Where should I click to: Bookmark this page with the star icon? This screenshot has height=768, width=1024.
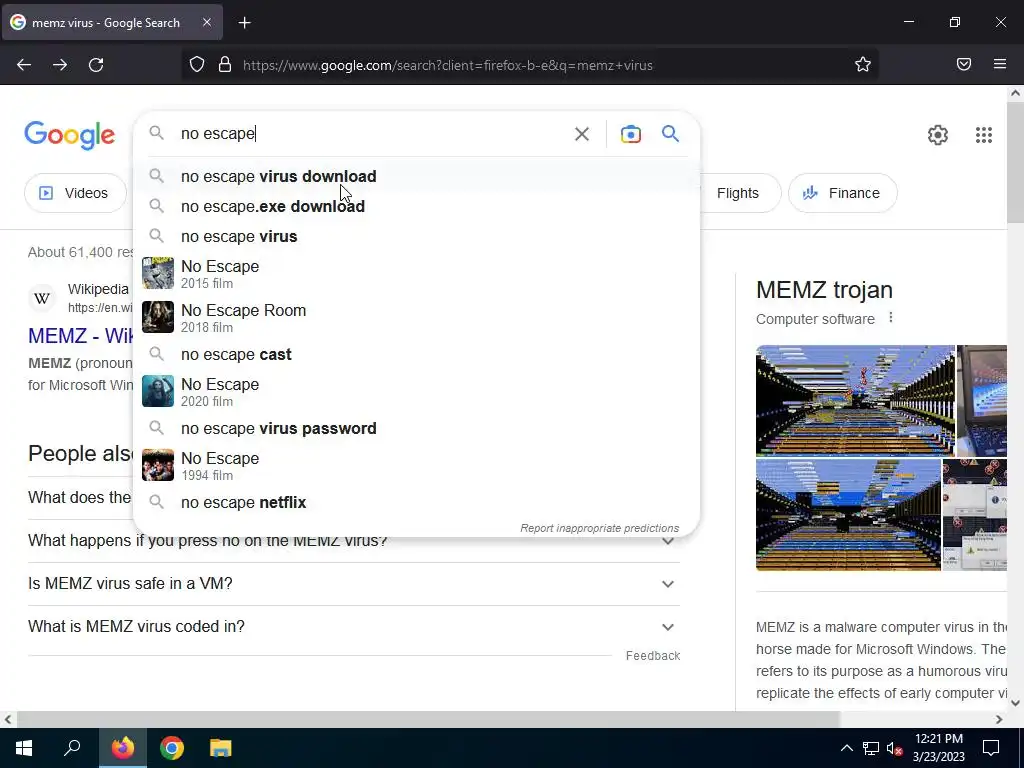863,65
